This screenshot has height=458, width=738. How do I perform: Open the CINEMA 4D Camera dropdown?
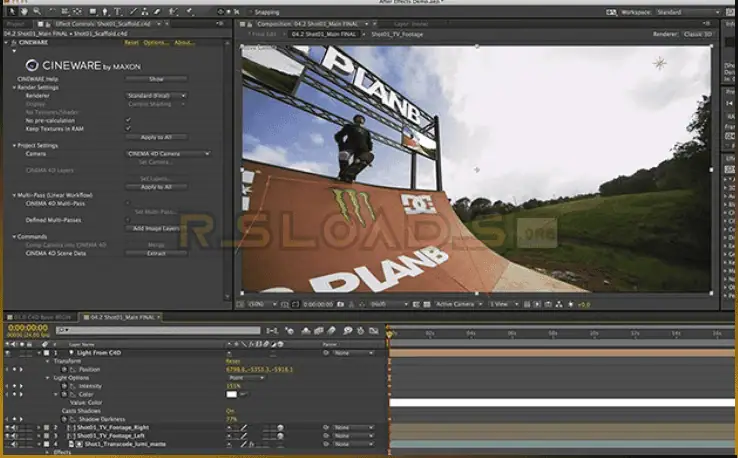point(168,154)
